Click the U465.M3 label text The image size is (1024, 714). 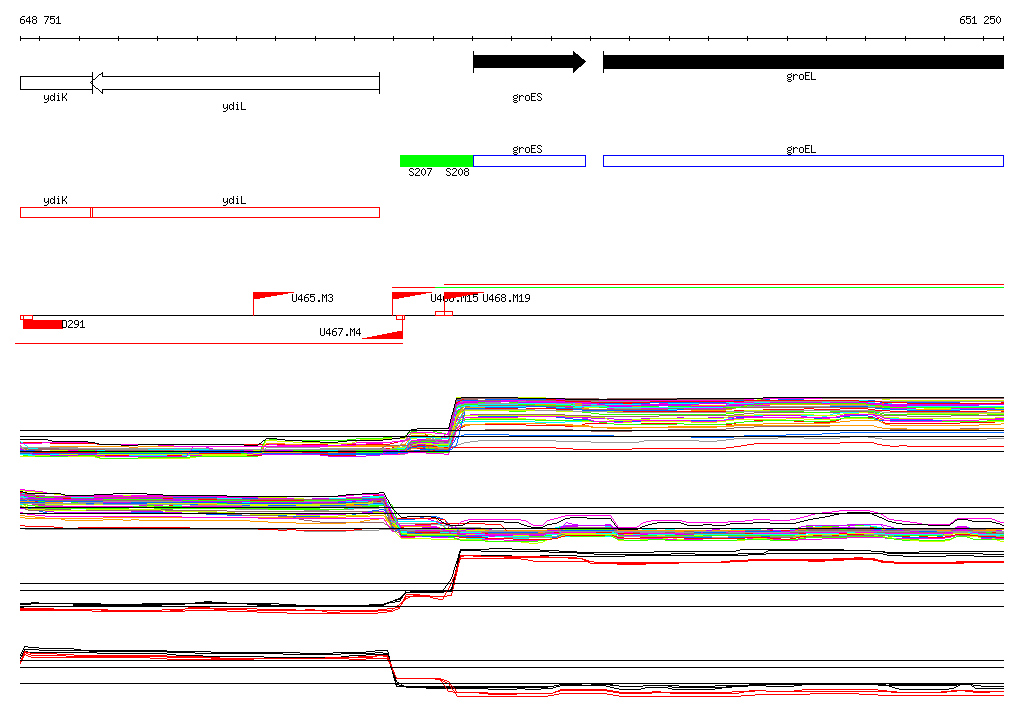pos(312,298)
